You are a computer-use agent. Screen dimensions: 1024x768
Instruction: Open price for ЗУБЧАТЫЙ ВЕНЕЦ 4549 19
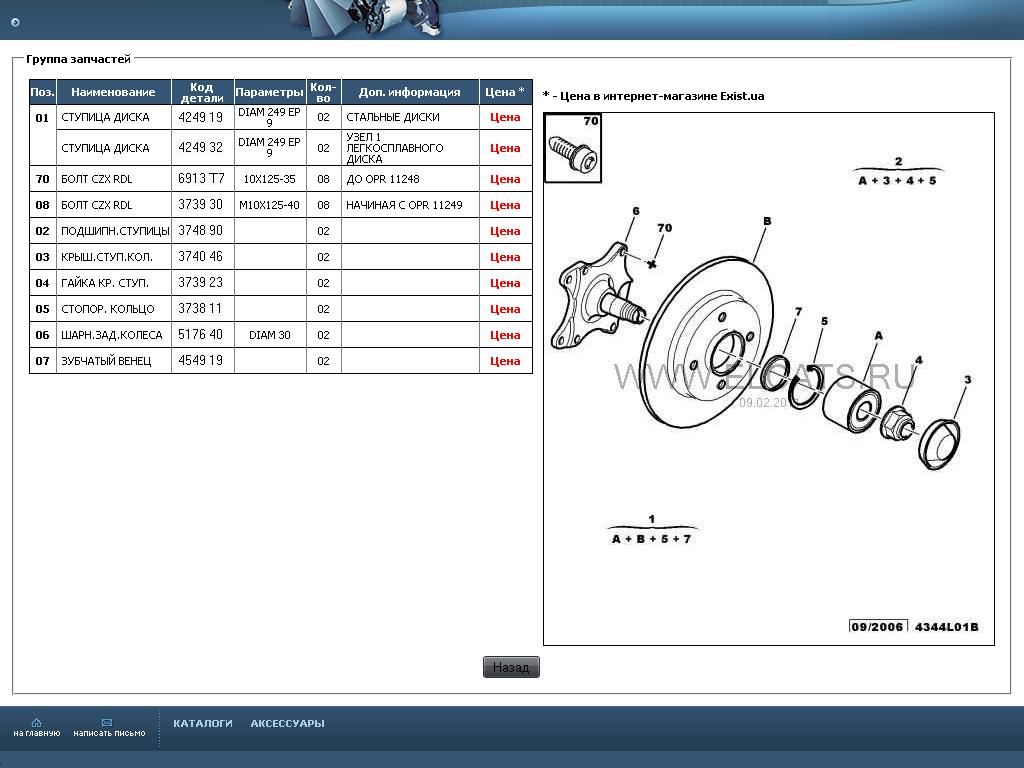505,361
